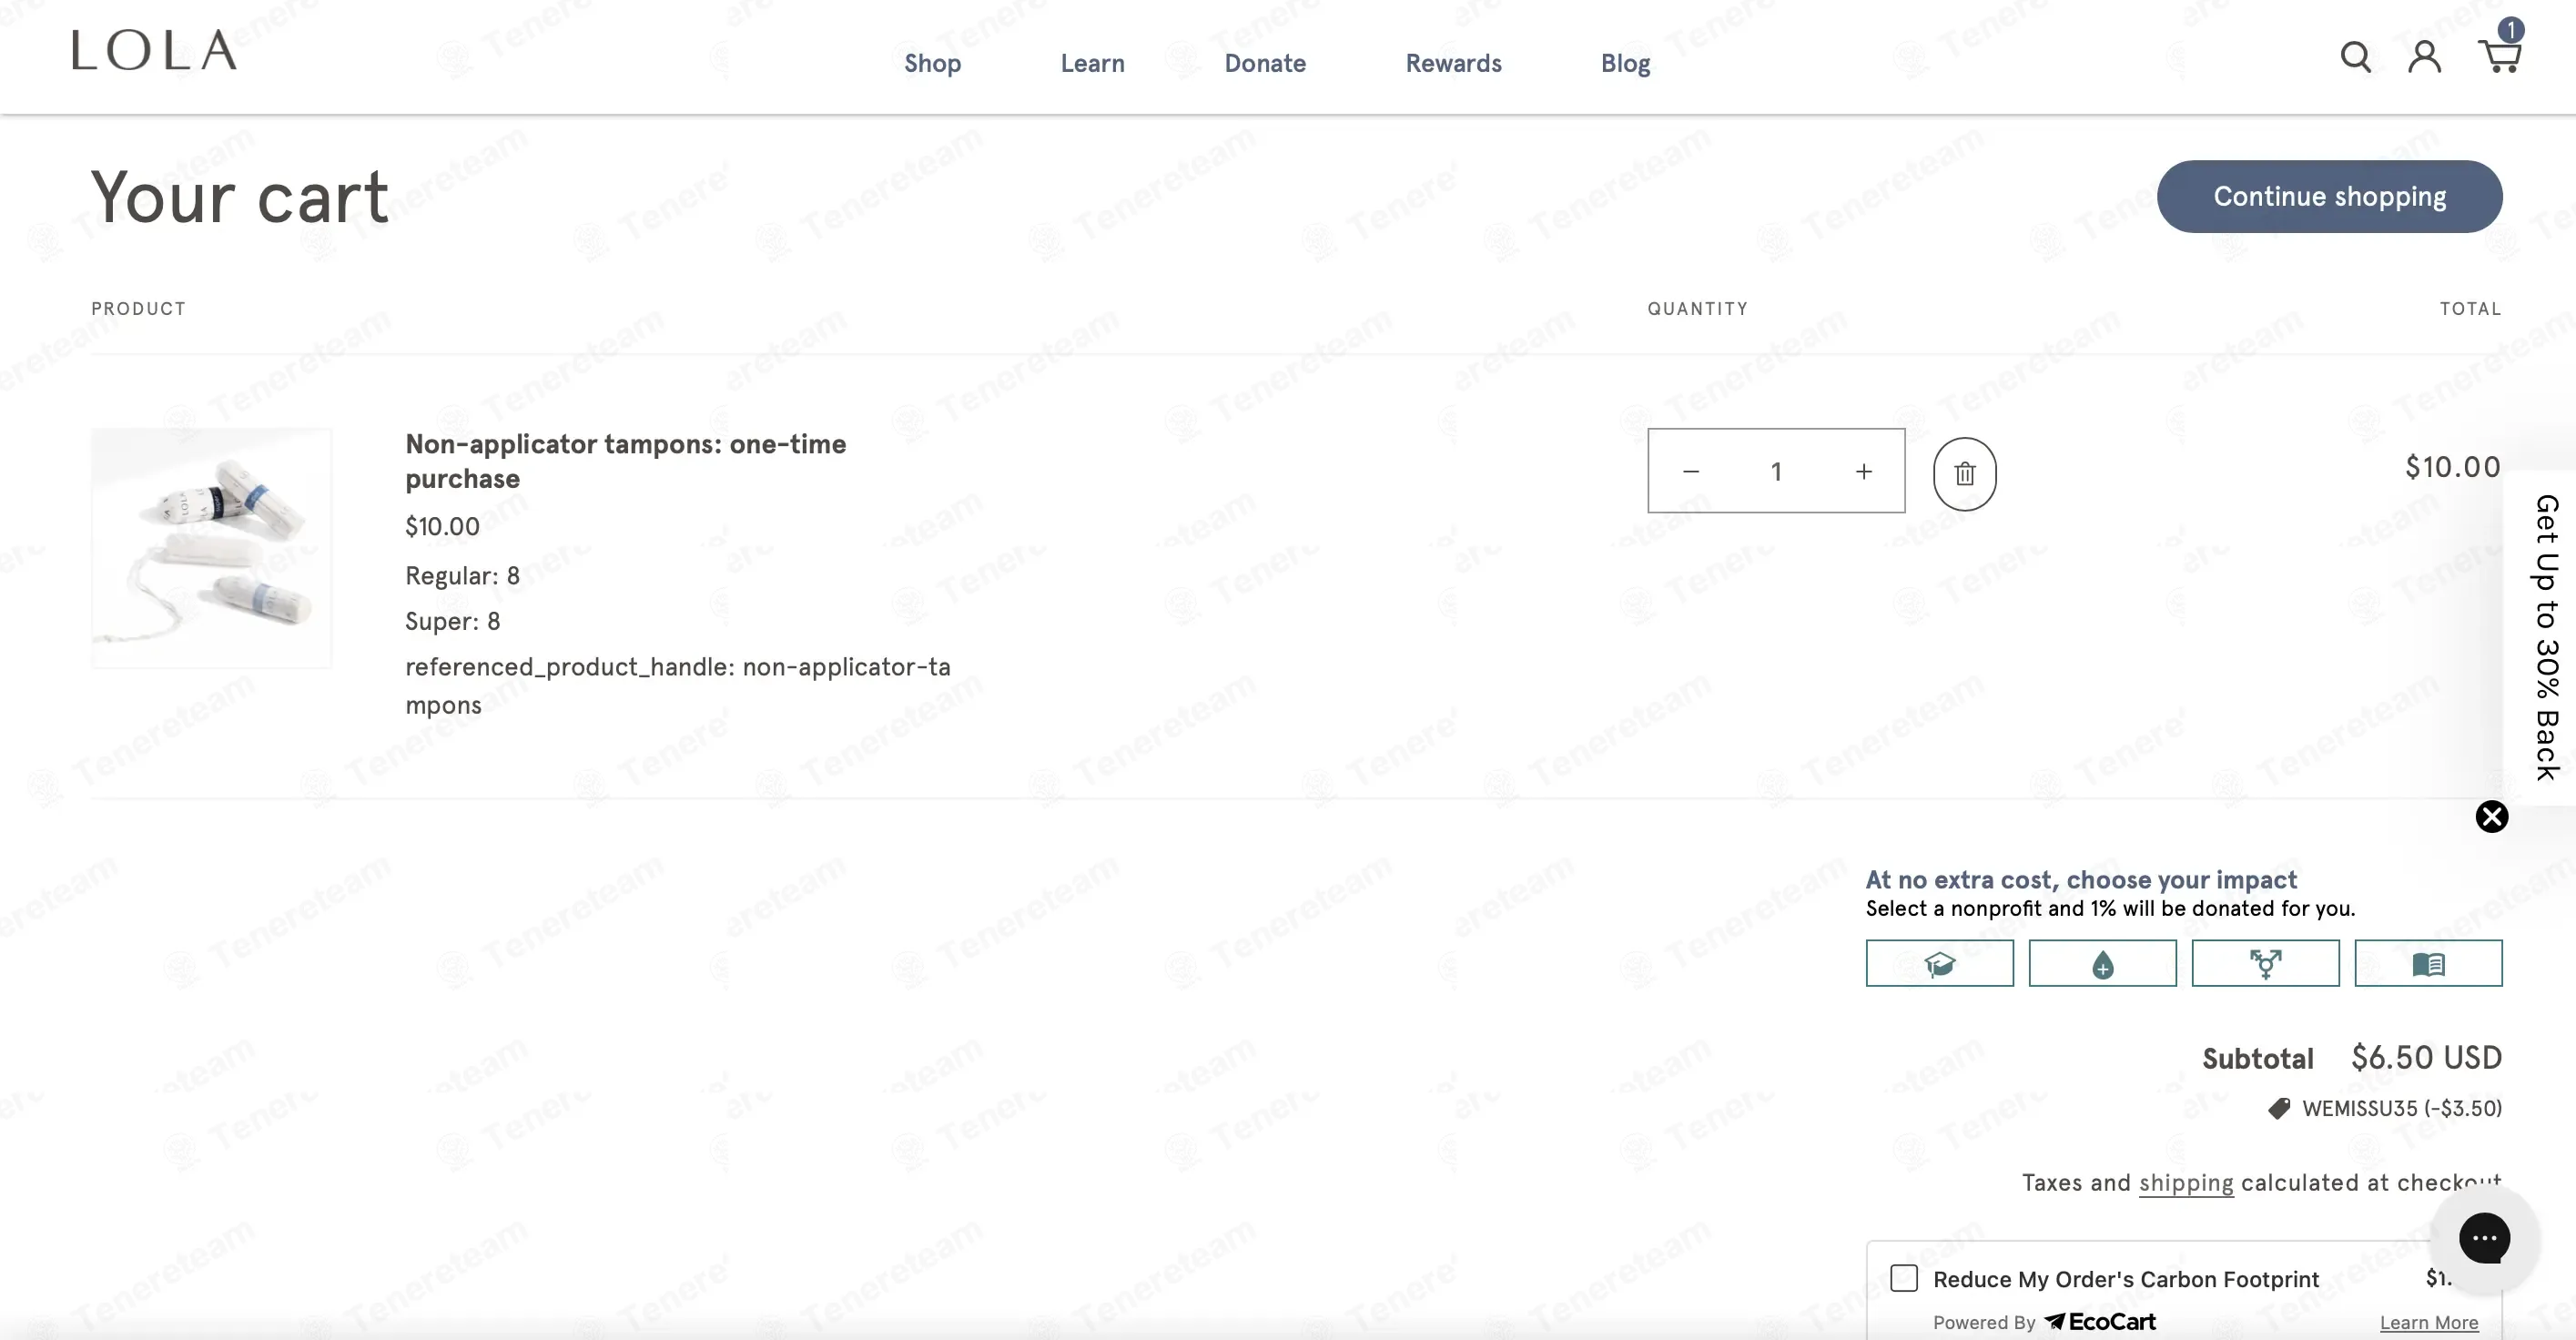This screenshot has width=2576, height=1340.
Task: Increase quantity with plus button
Action: click(1863, 471)
